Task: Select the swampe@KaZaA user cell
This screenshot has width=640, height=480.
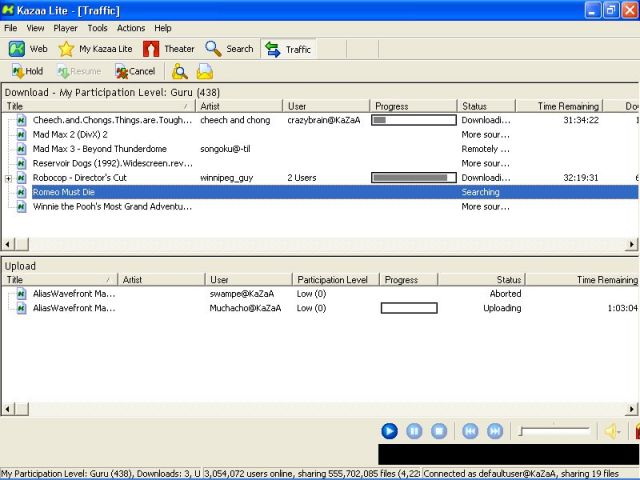Action: click(242, 294)
